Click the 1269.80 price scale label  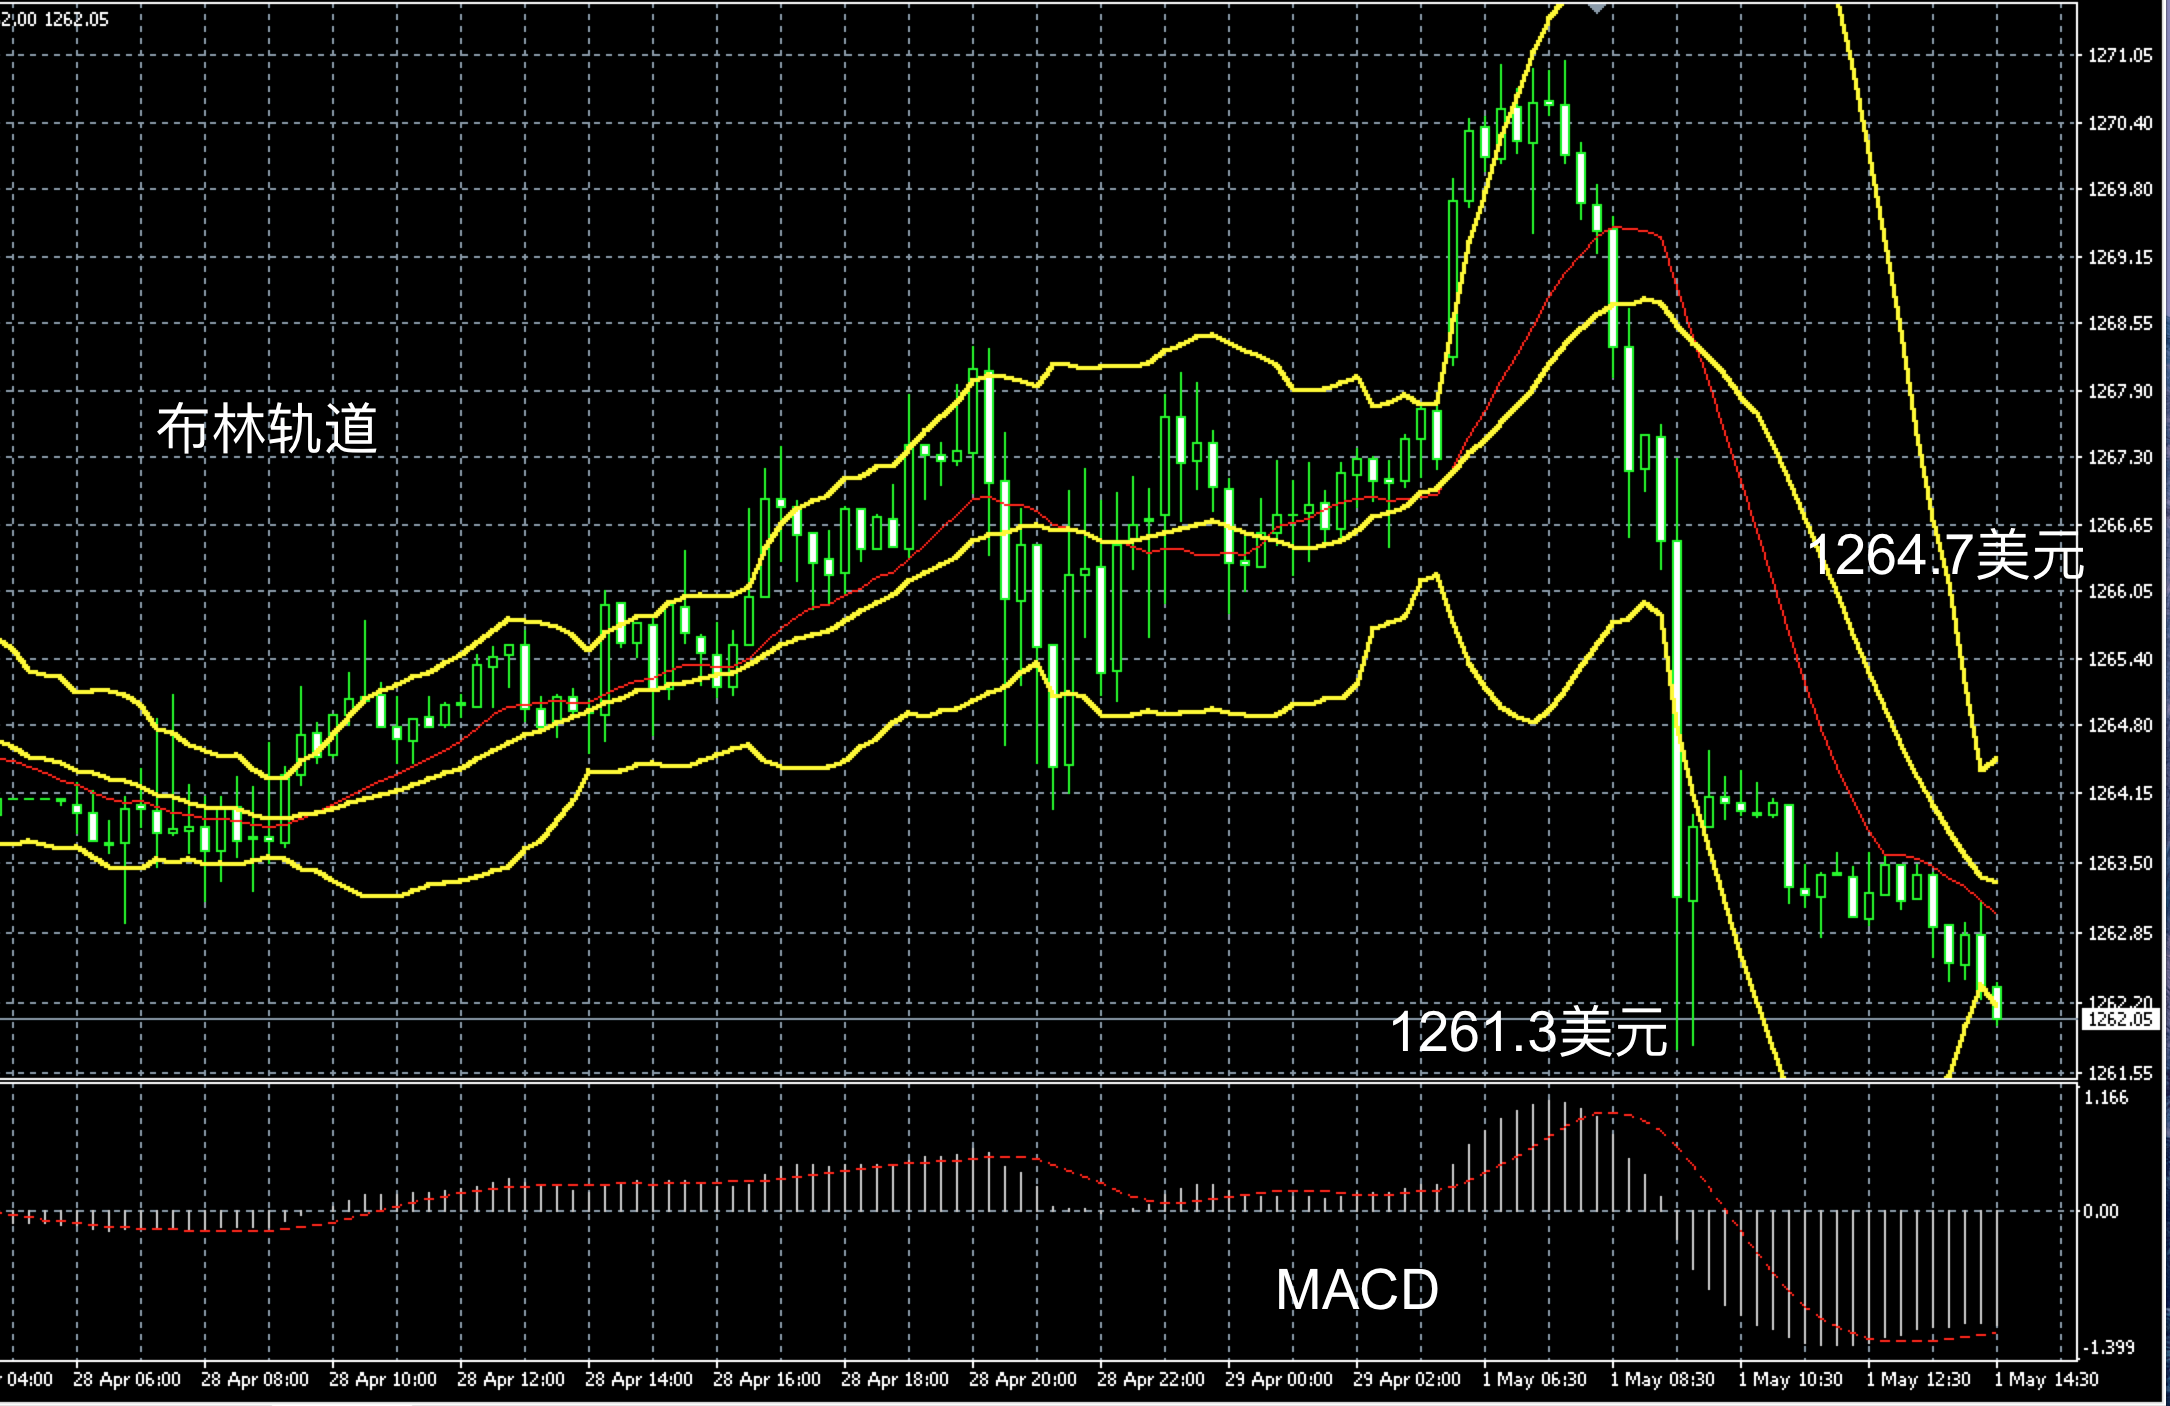(2119, 189)
